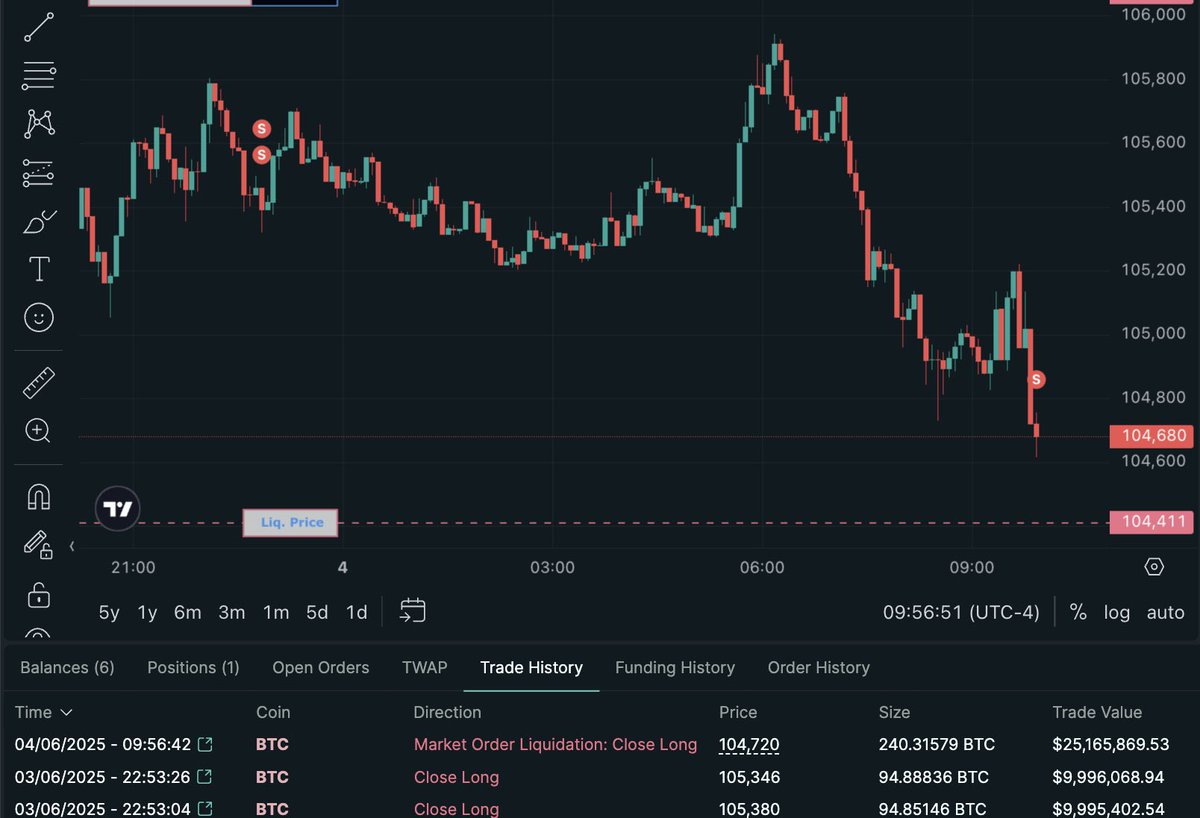Select the Brush drawing tool
The image size is (1200, 818).
[x=38, y=221]
